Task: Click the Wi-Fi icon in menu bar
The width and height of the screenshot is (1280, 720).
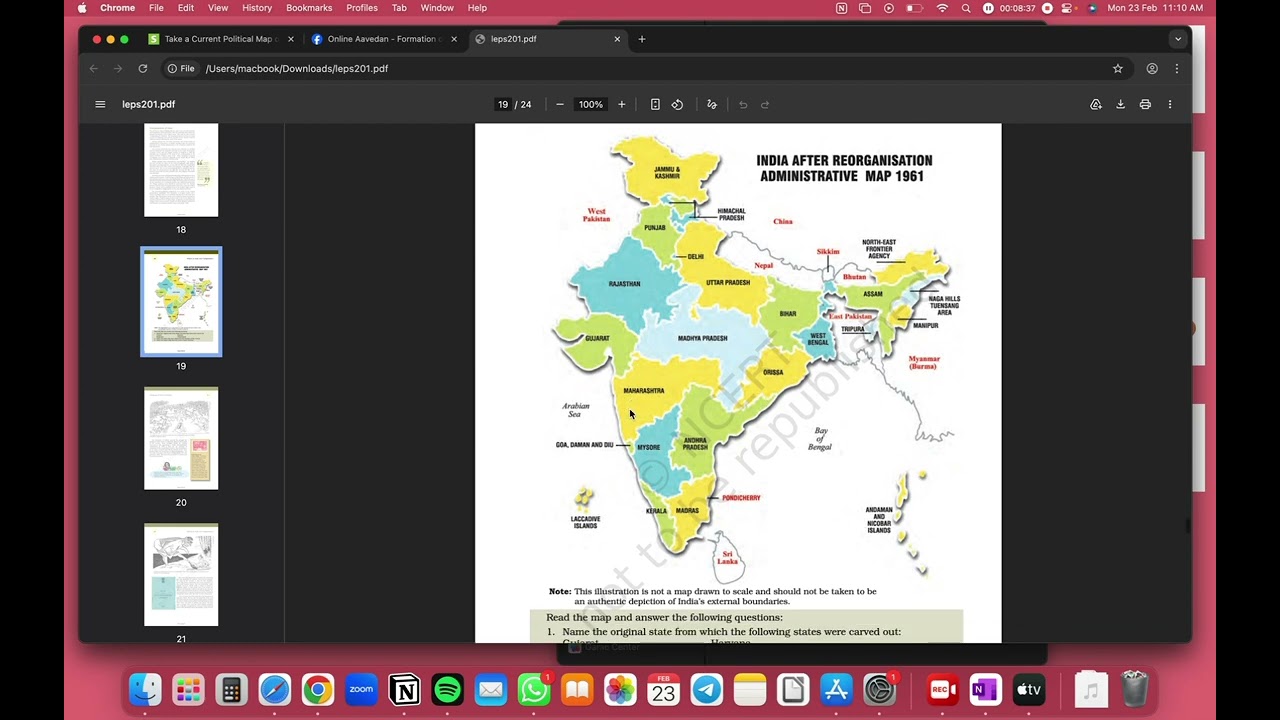Action: (x=942, y=8)
